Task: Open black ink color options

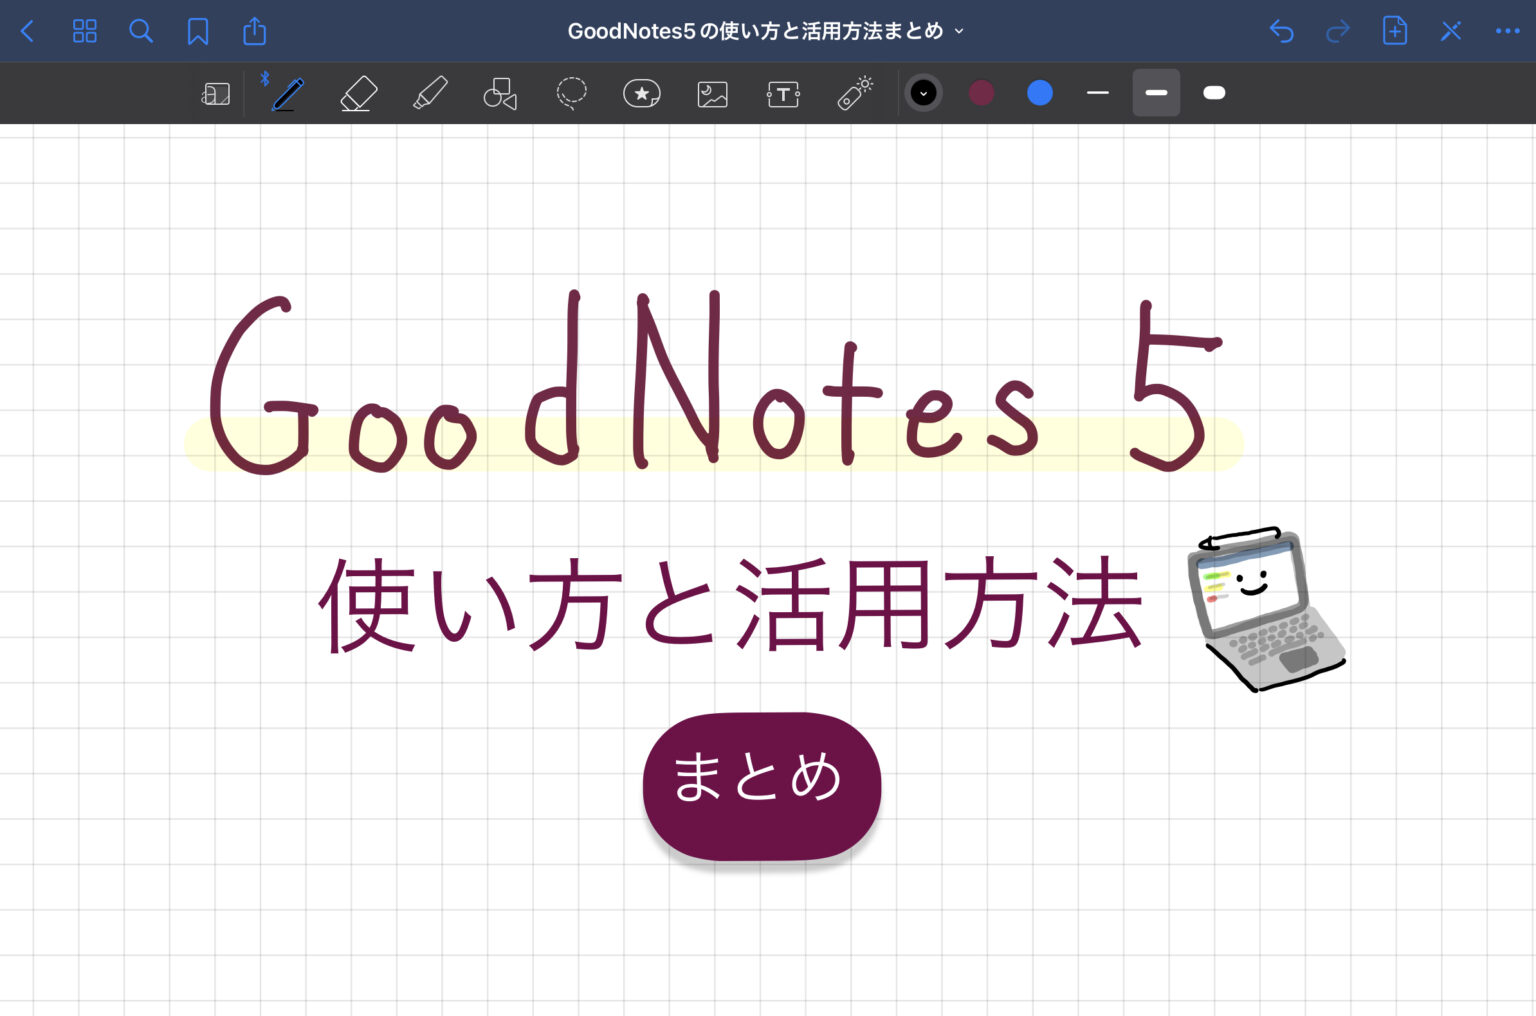Action: [922, 93]
